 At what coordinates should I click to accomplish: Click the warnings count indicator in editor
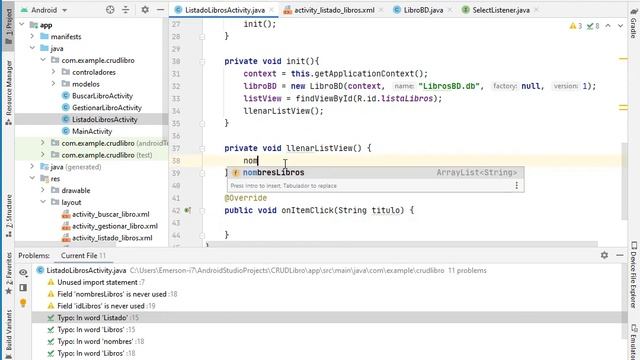click(576, 26)
